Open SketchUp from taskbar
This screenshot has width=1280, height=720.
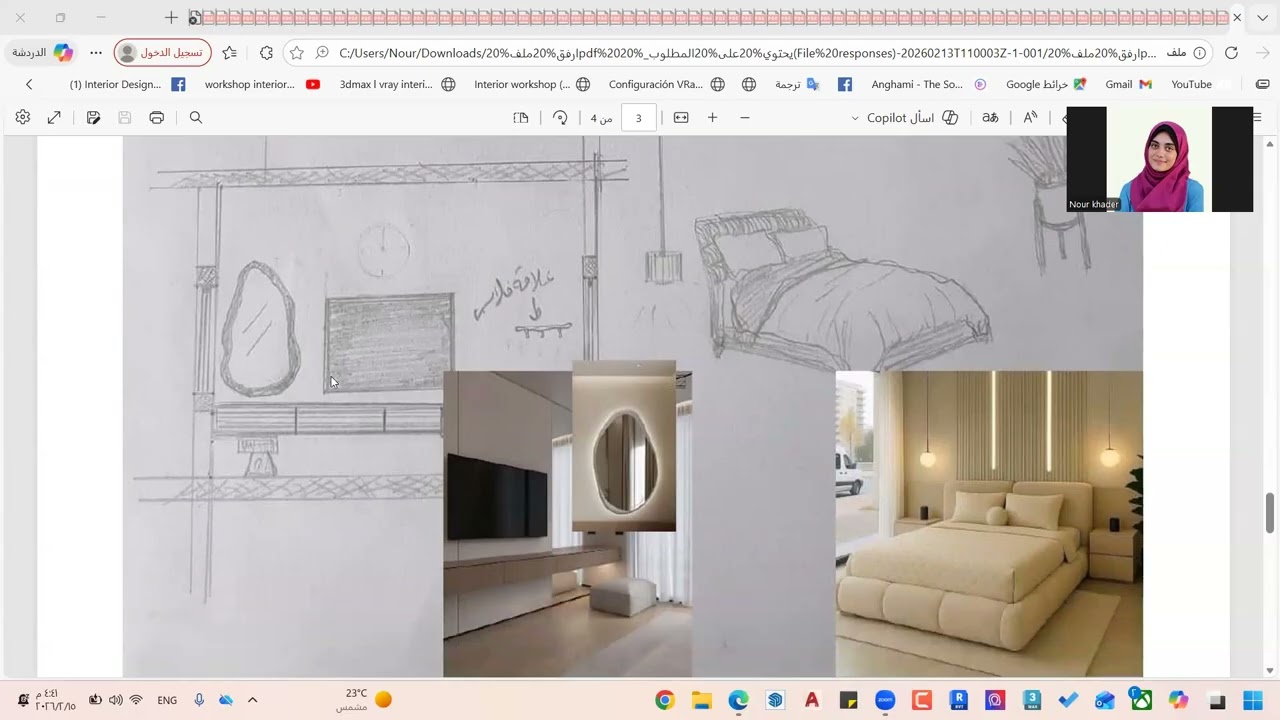tap(775, 700)
